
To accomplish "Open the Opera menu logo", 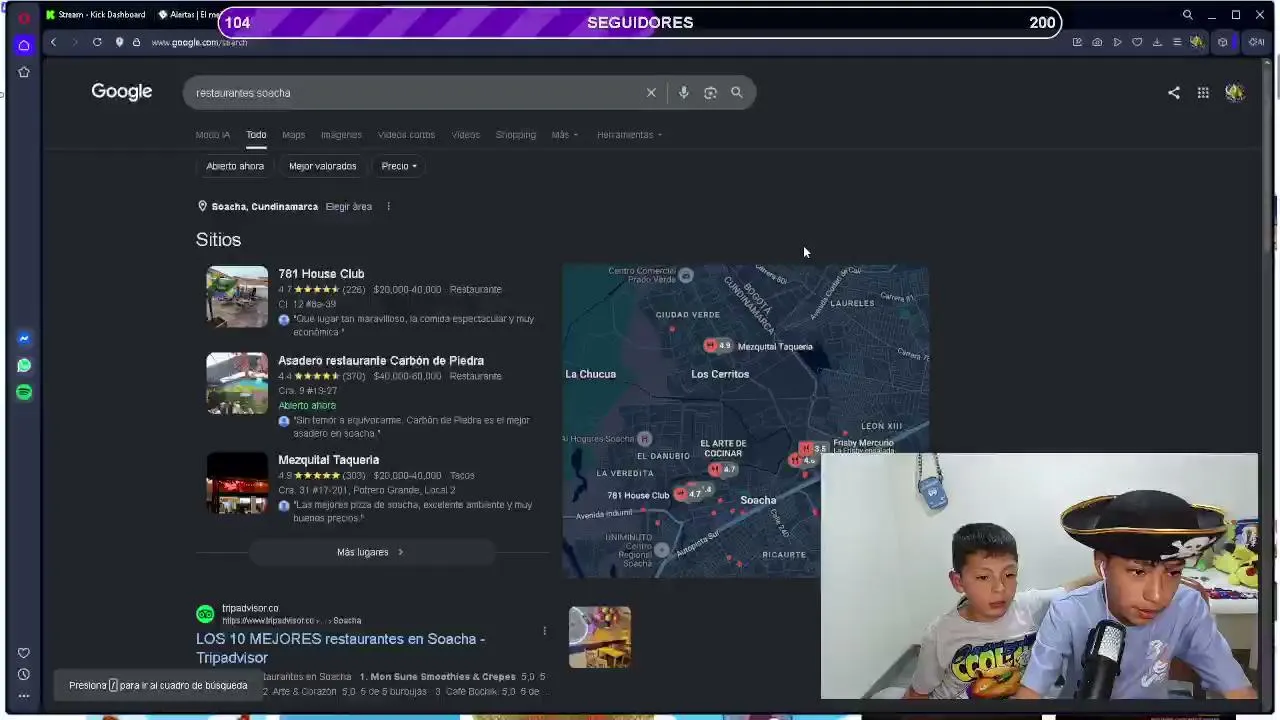I will point(24,17).
